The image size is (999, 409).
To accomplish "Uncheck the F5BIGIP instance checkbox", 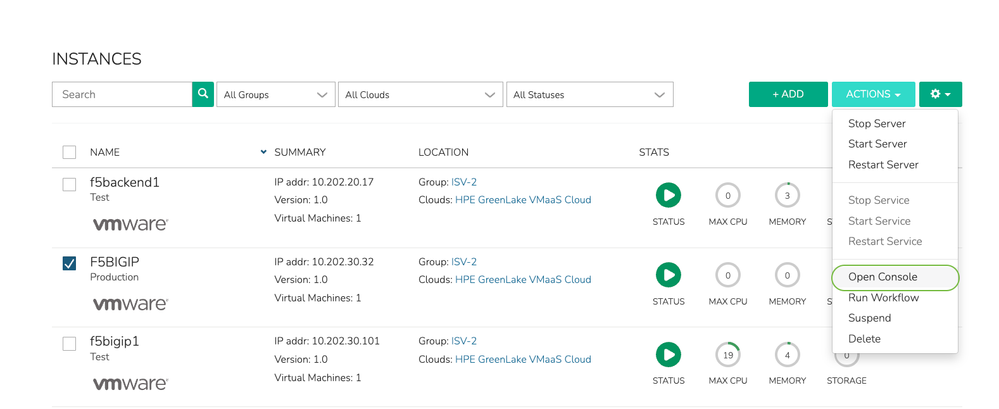I will click(69, 264).
